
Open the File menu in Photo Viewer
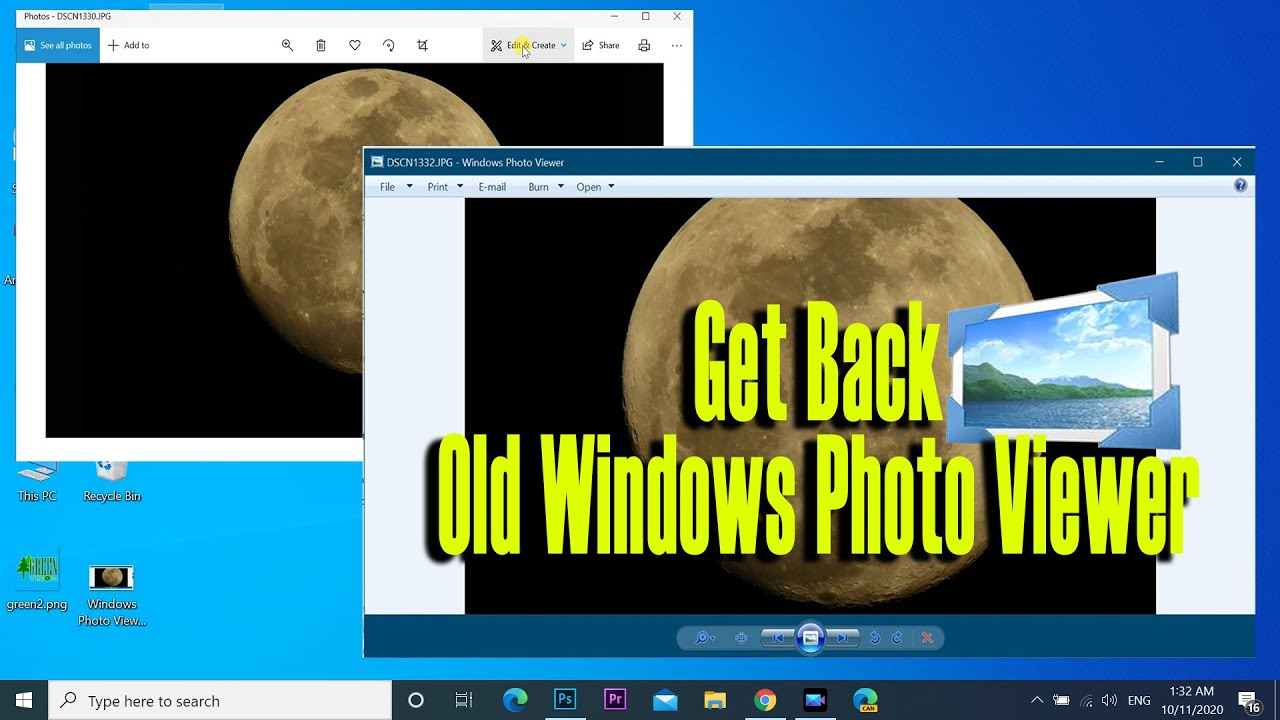click(x=394, y=187)
